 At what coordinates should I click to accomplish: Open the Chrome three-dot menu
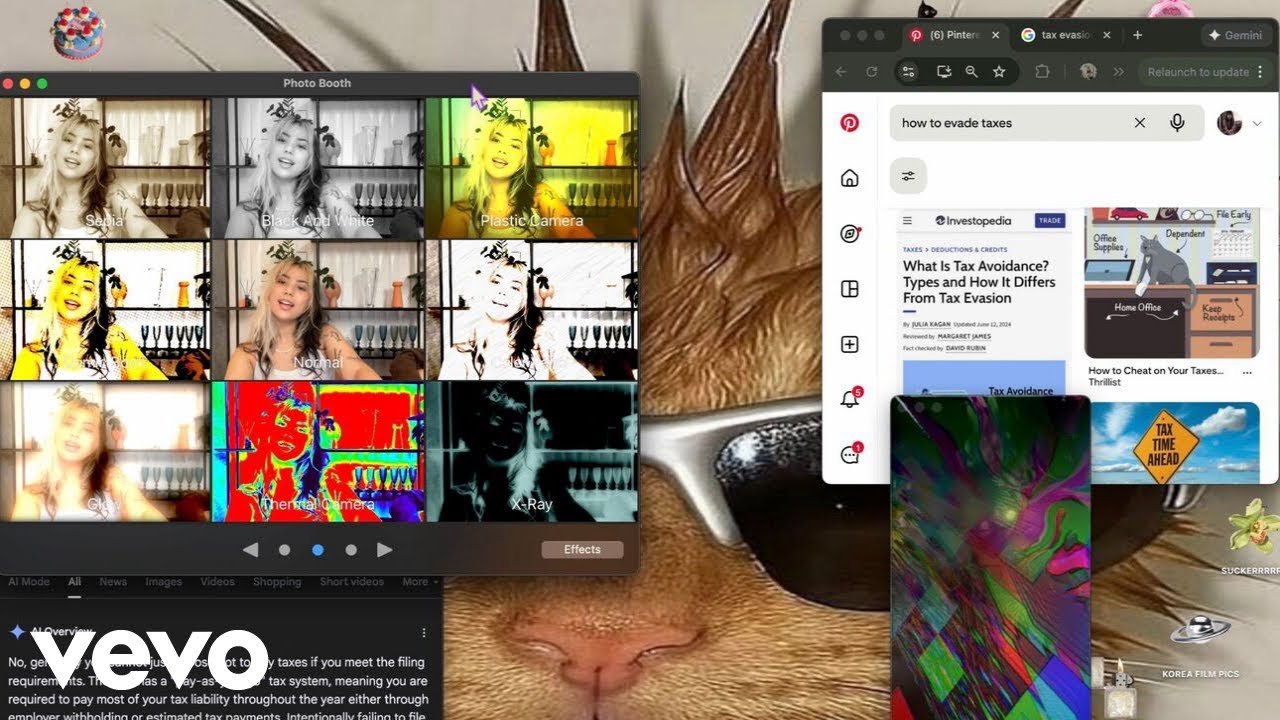(x=1262, y=72)
